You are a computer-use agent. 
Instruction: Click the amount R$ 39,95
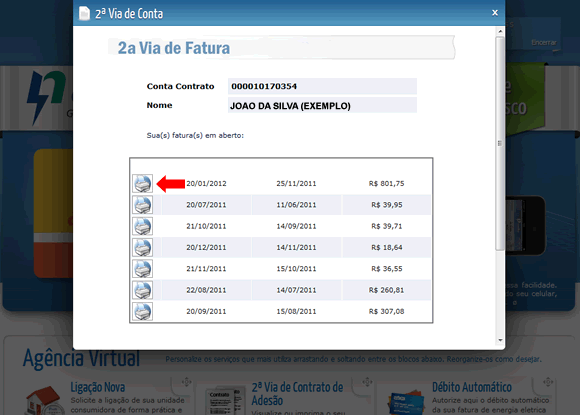coord(387,205)
